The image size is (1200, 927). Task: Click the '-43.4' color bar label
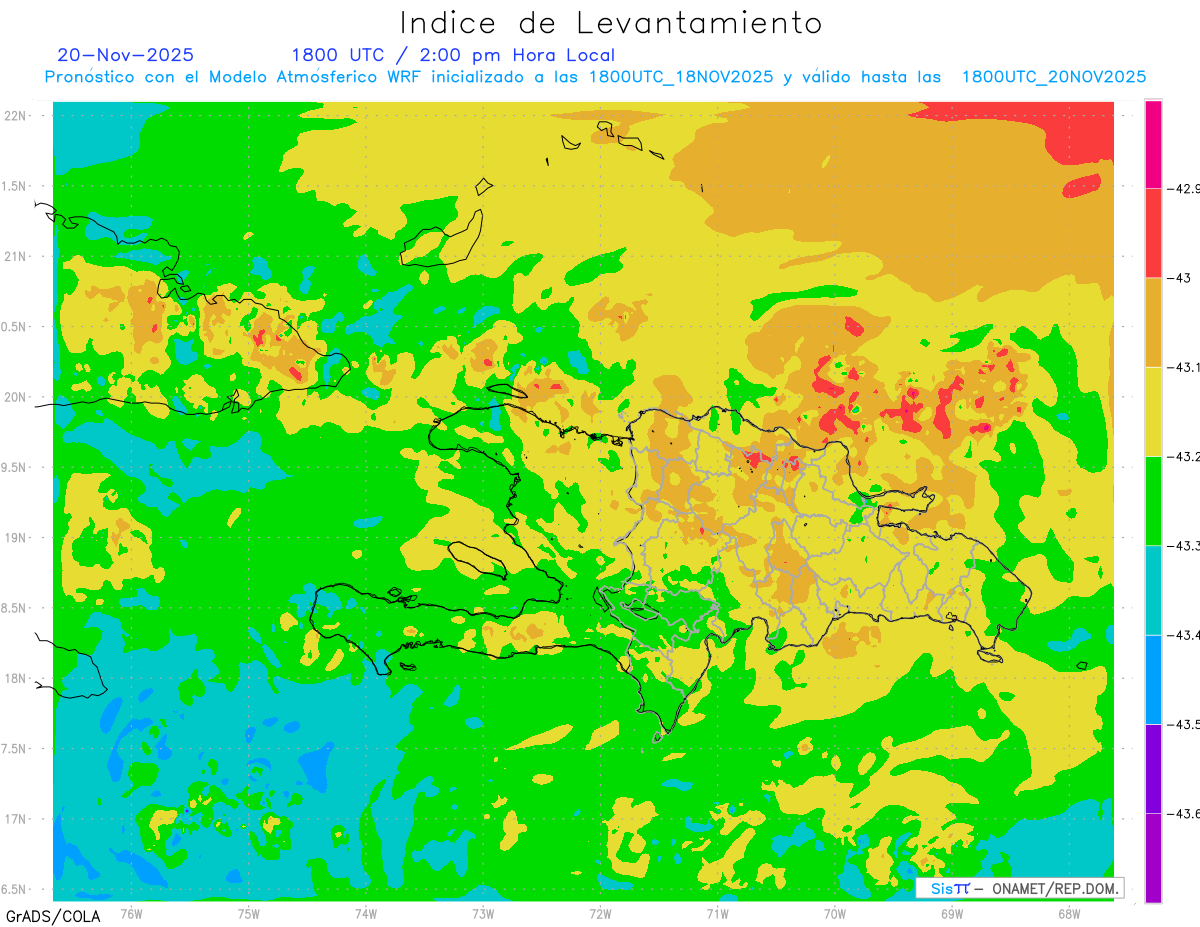[x=1183, y=635]
